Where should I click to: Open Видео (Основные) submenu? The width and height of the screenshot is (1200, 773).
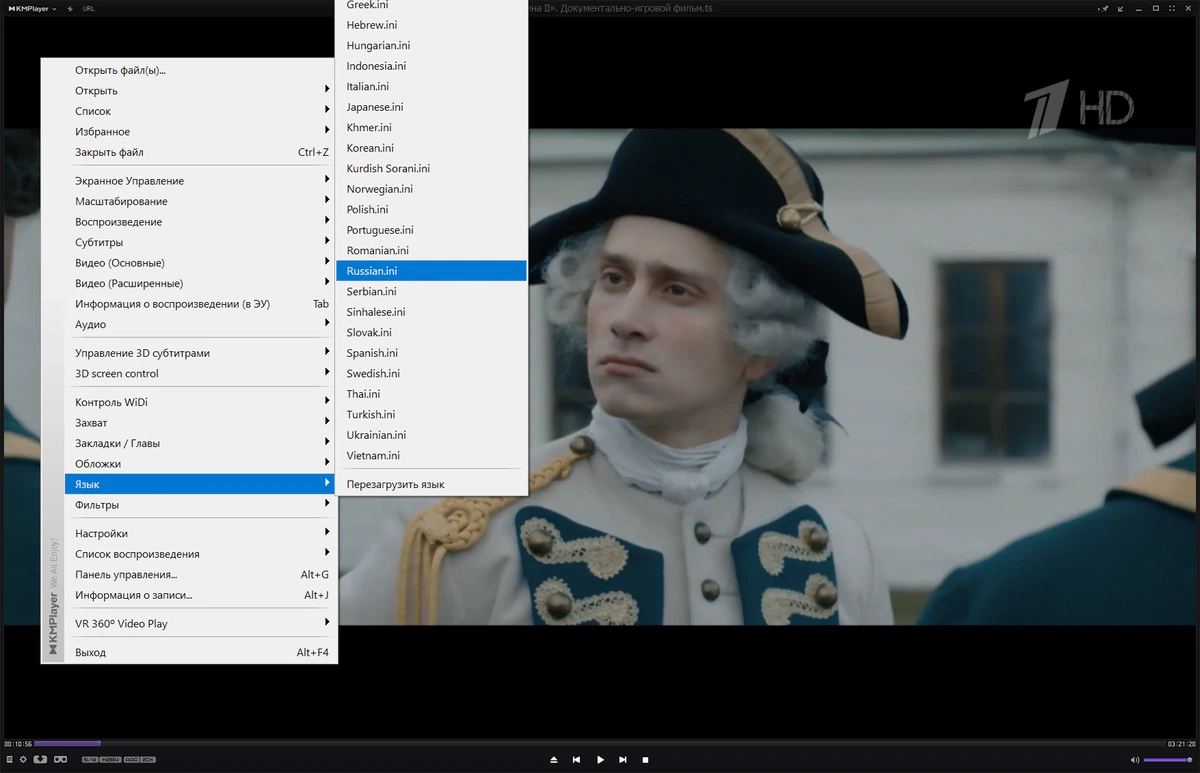coord(201,263)
